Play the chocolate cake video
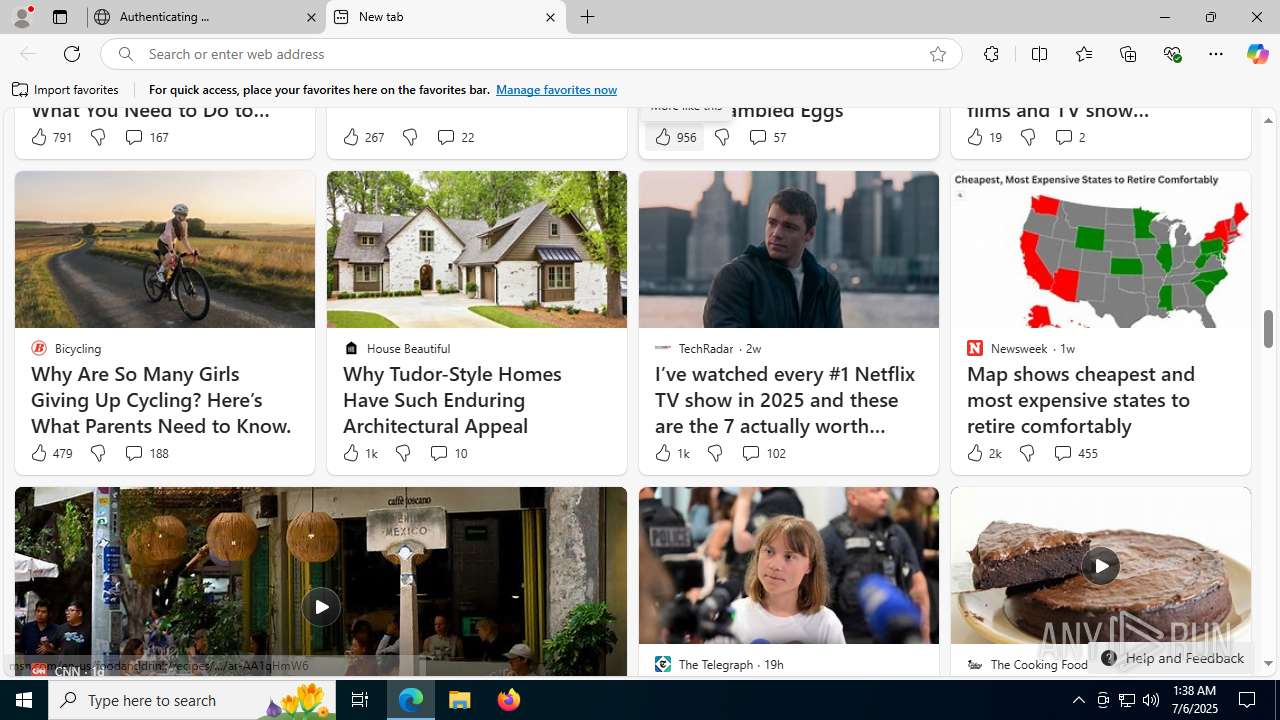 tap(1101, 566)
